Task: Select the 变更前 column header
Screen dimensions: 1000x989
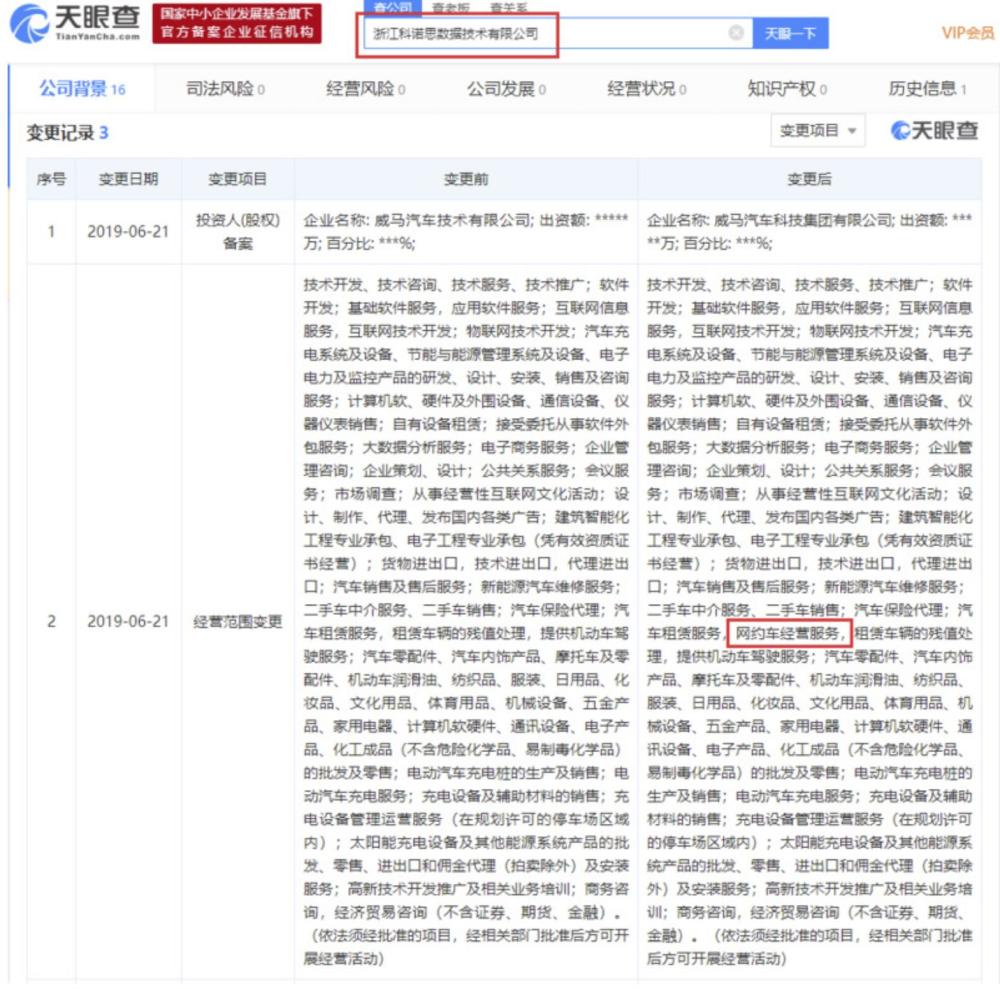Action: (466, 179)
